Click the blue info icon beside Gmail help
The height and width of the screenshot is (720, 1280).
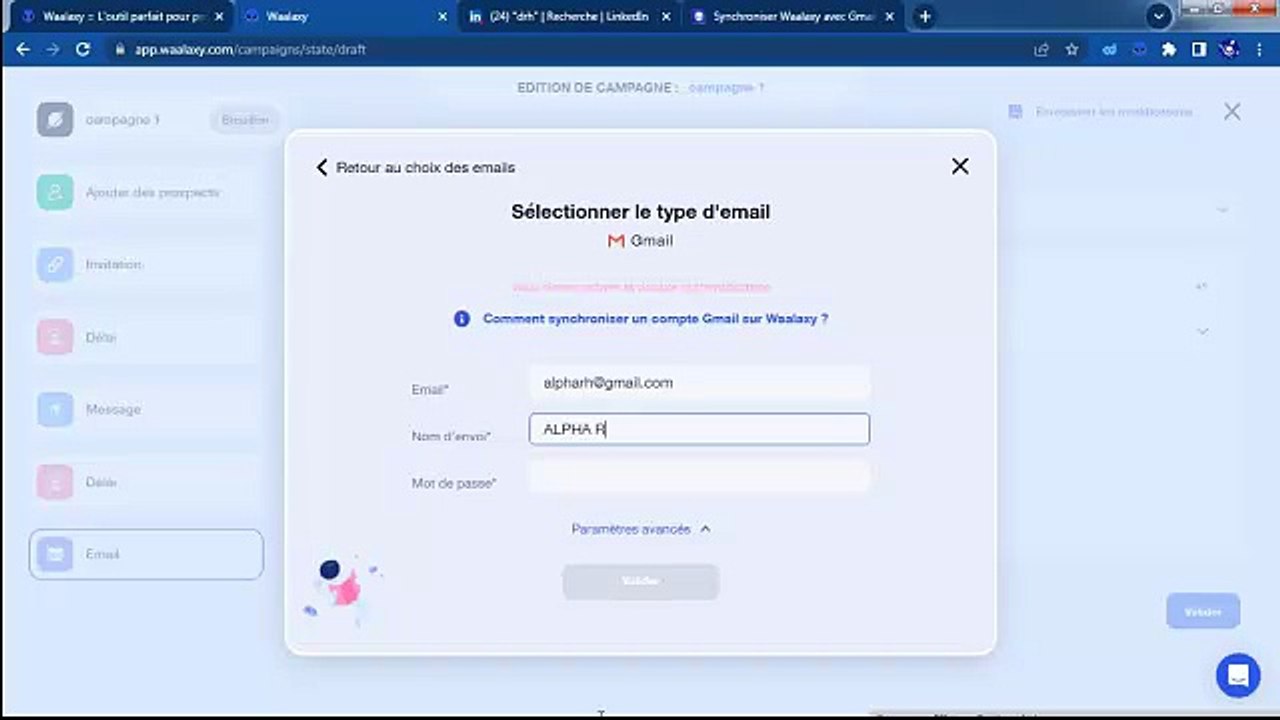pyautogui.click(x=461, y=319)
